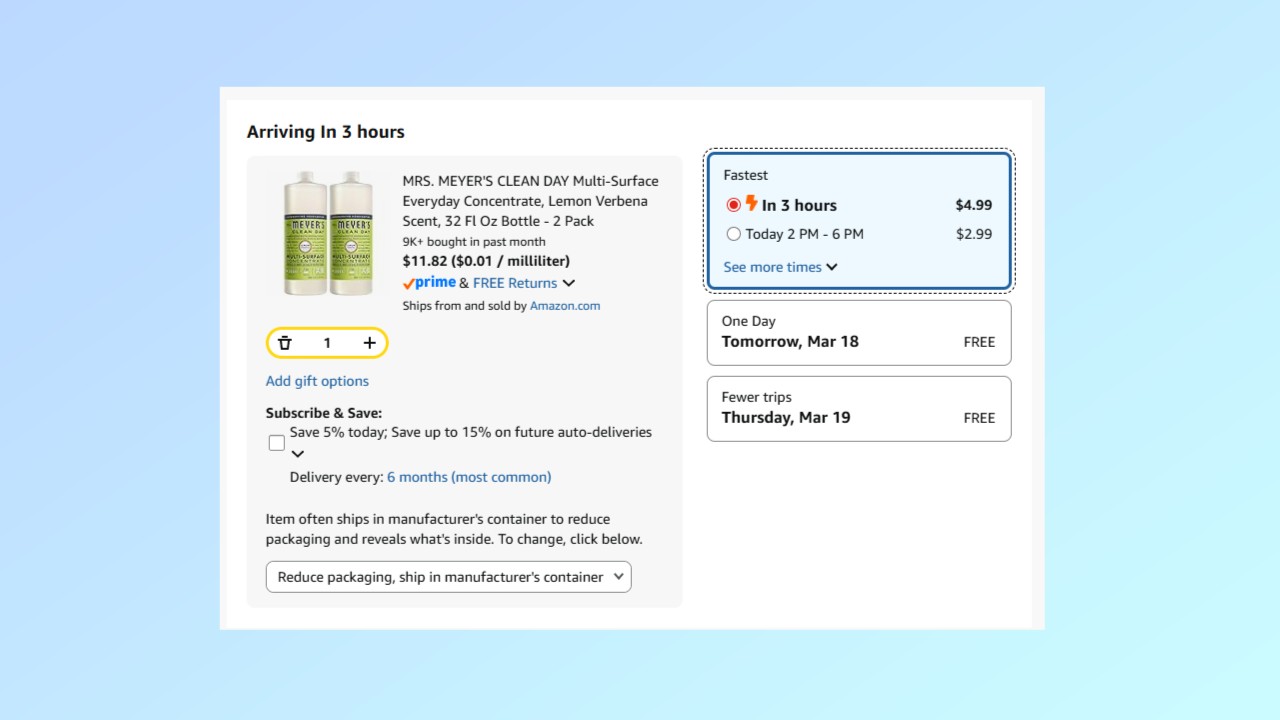Open the Amazon.com seller link
The height and width of the screenshot is (720, 1280).
pyautogui.click(x=564, y=305)
